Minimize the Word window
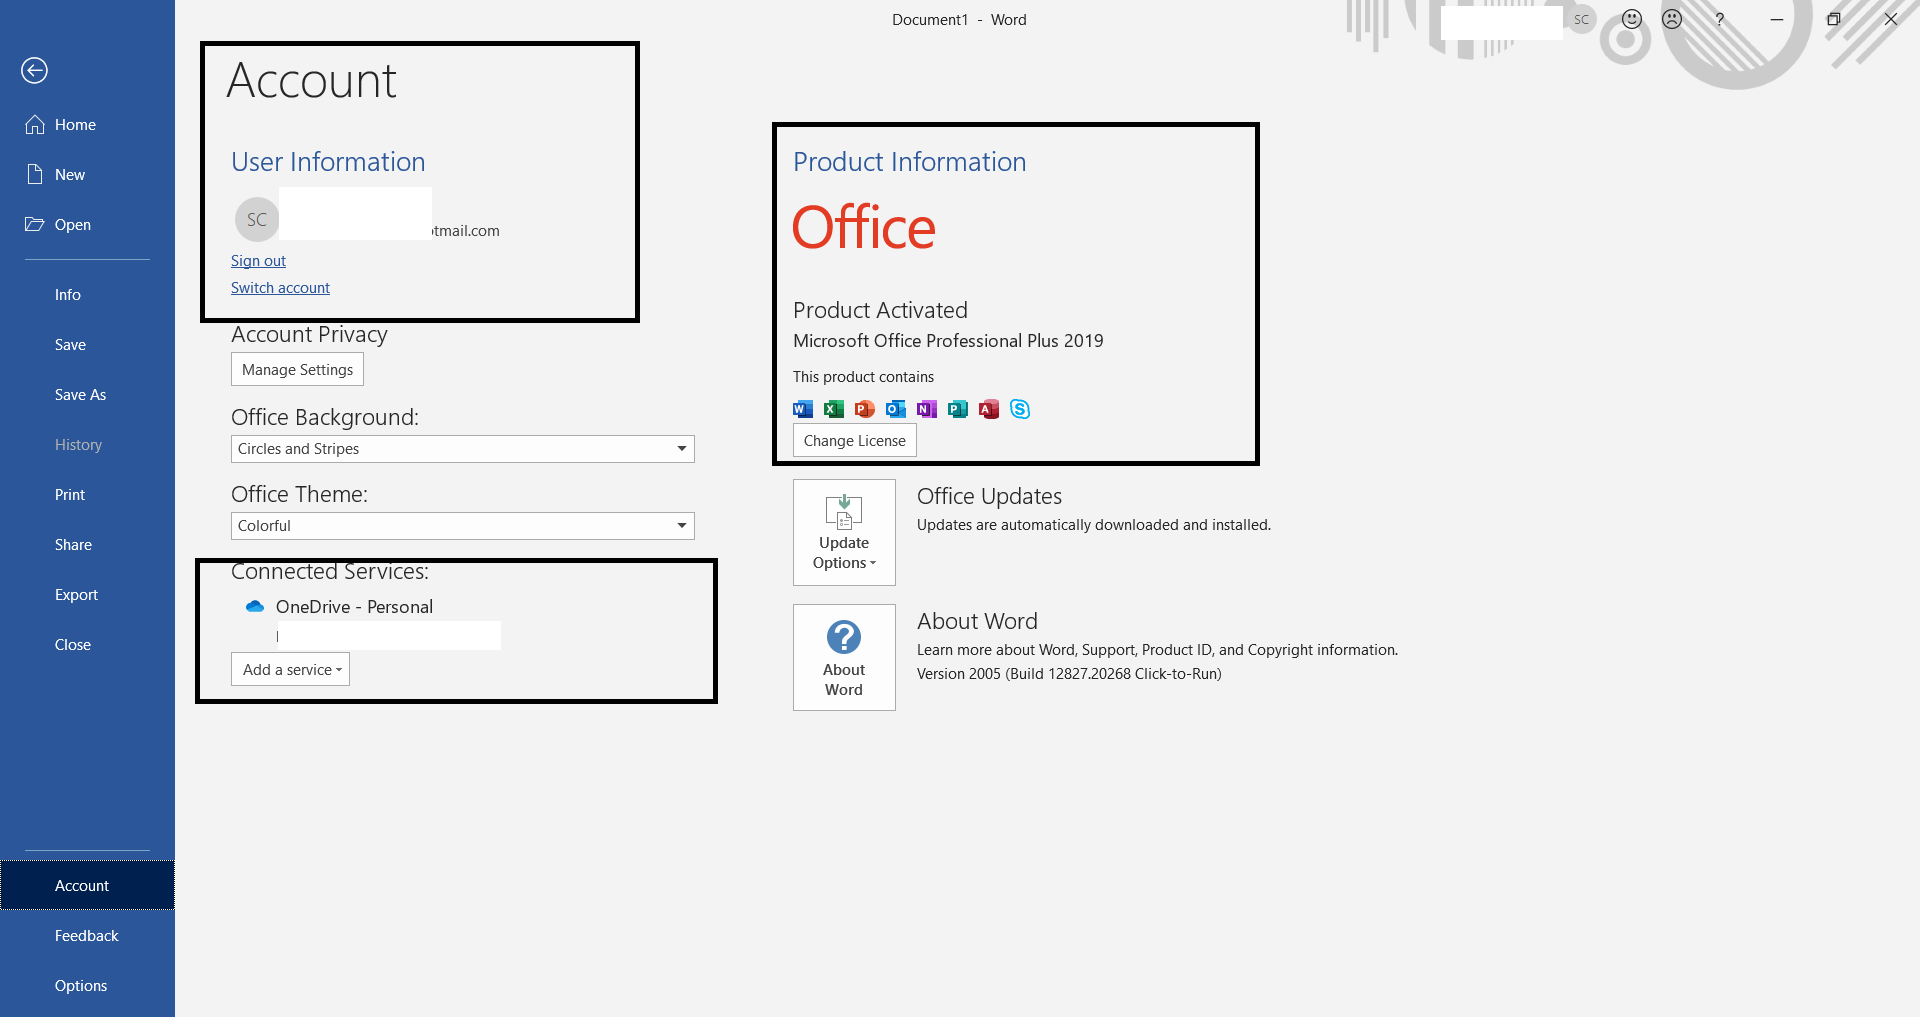Screen dimensions: 1920x1017 coord(1777,19)
